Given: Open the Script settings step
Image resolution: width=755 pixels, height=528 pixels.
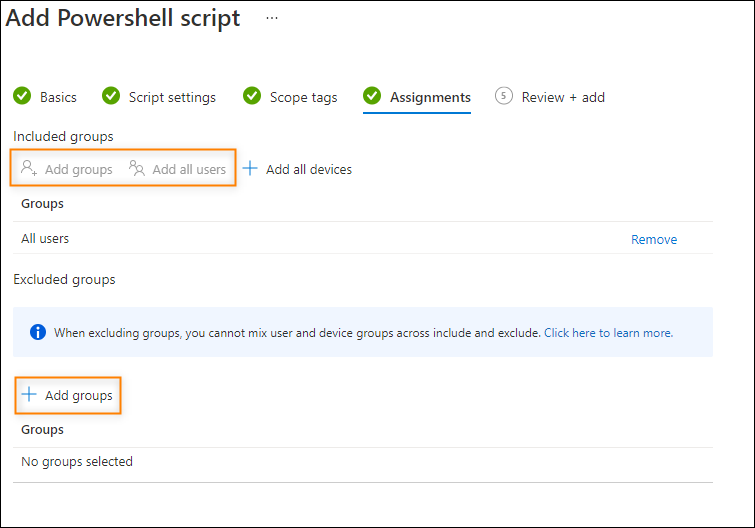Looking at the screenshot, I should coord(172,97).
